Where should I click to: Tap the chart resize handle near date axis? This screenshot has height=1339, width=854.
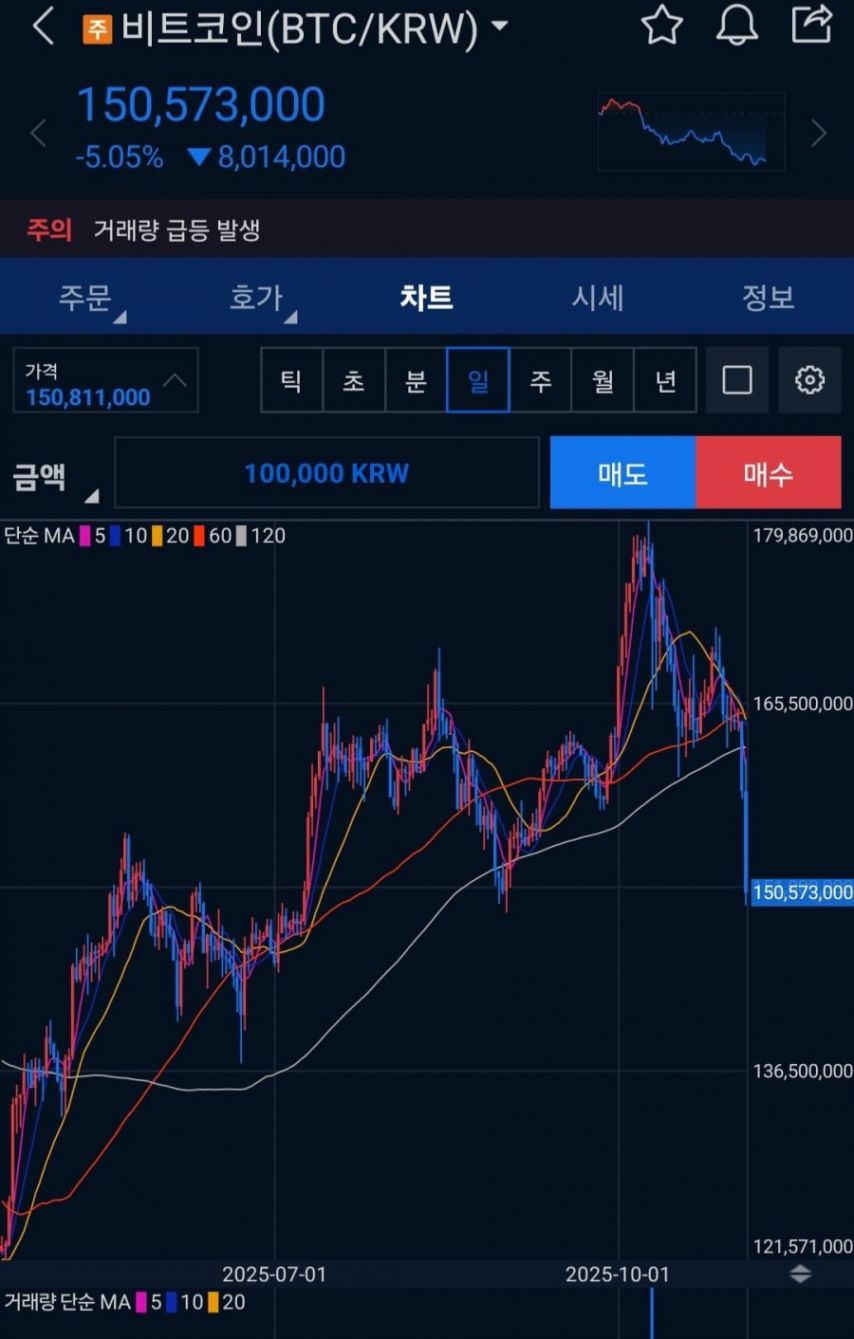[x=801, y=1274]
